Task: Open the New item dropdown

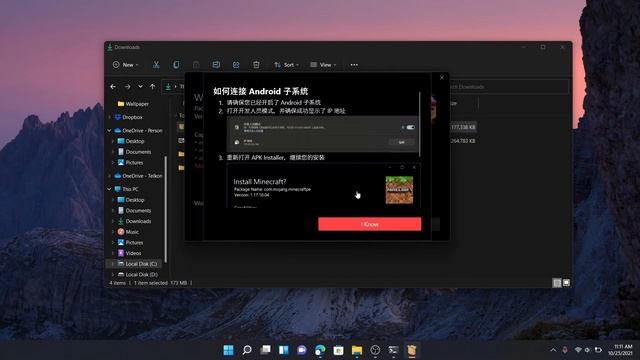Action: click(126, 65)
